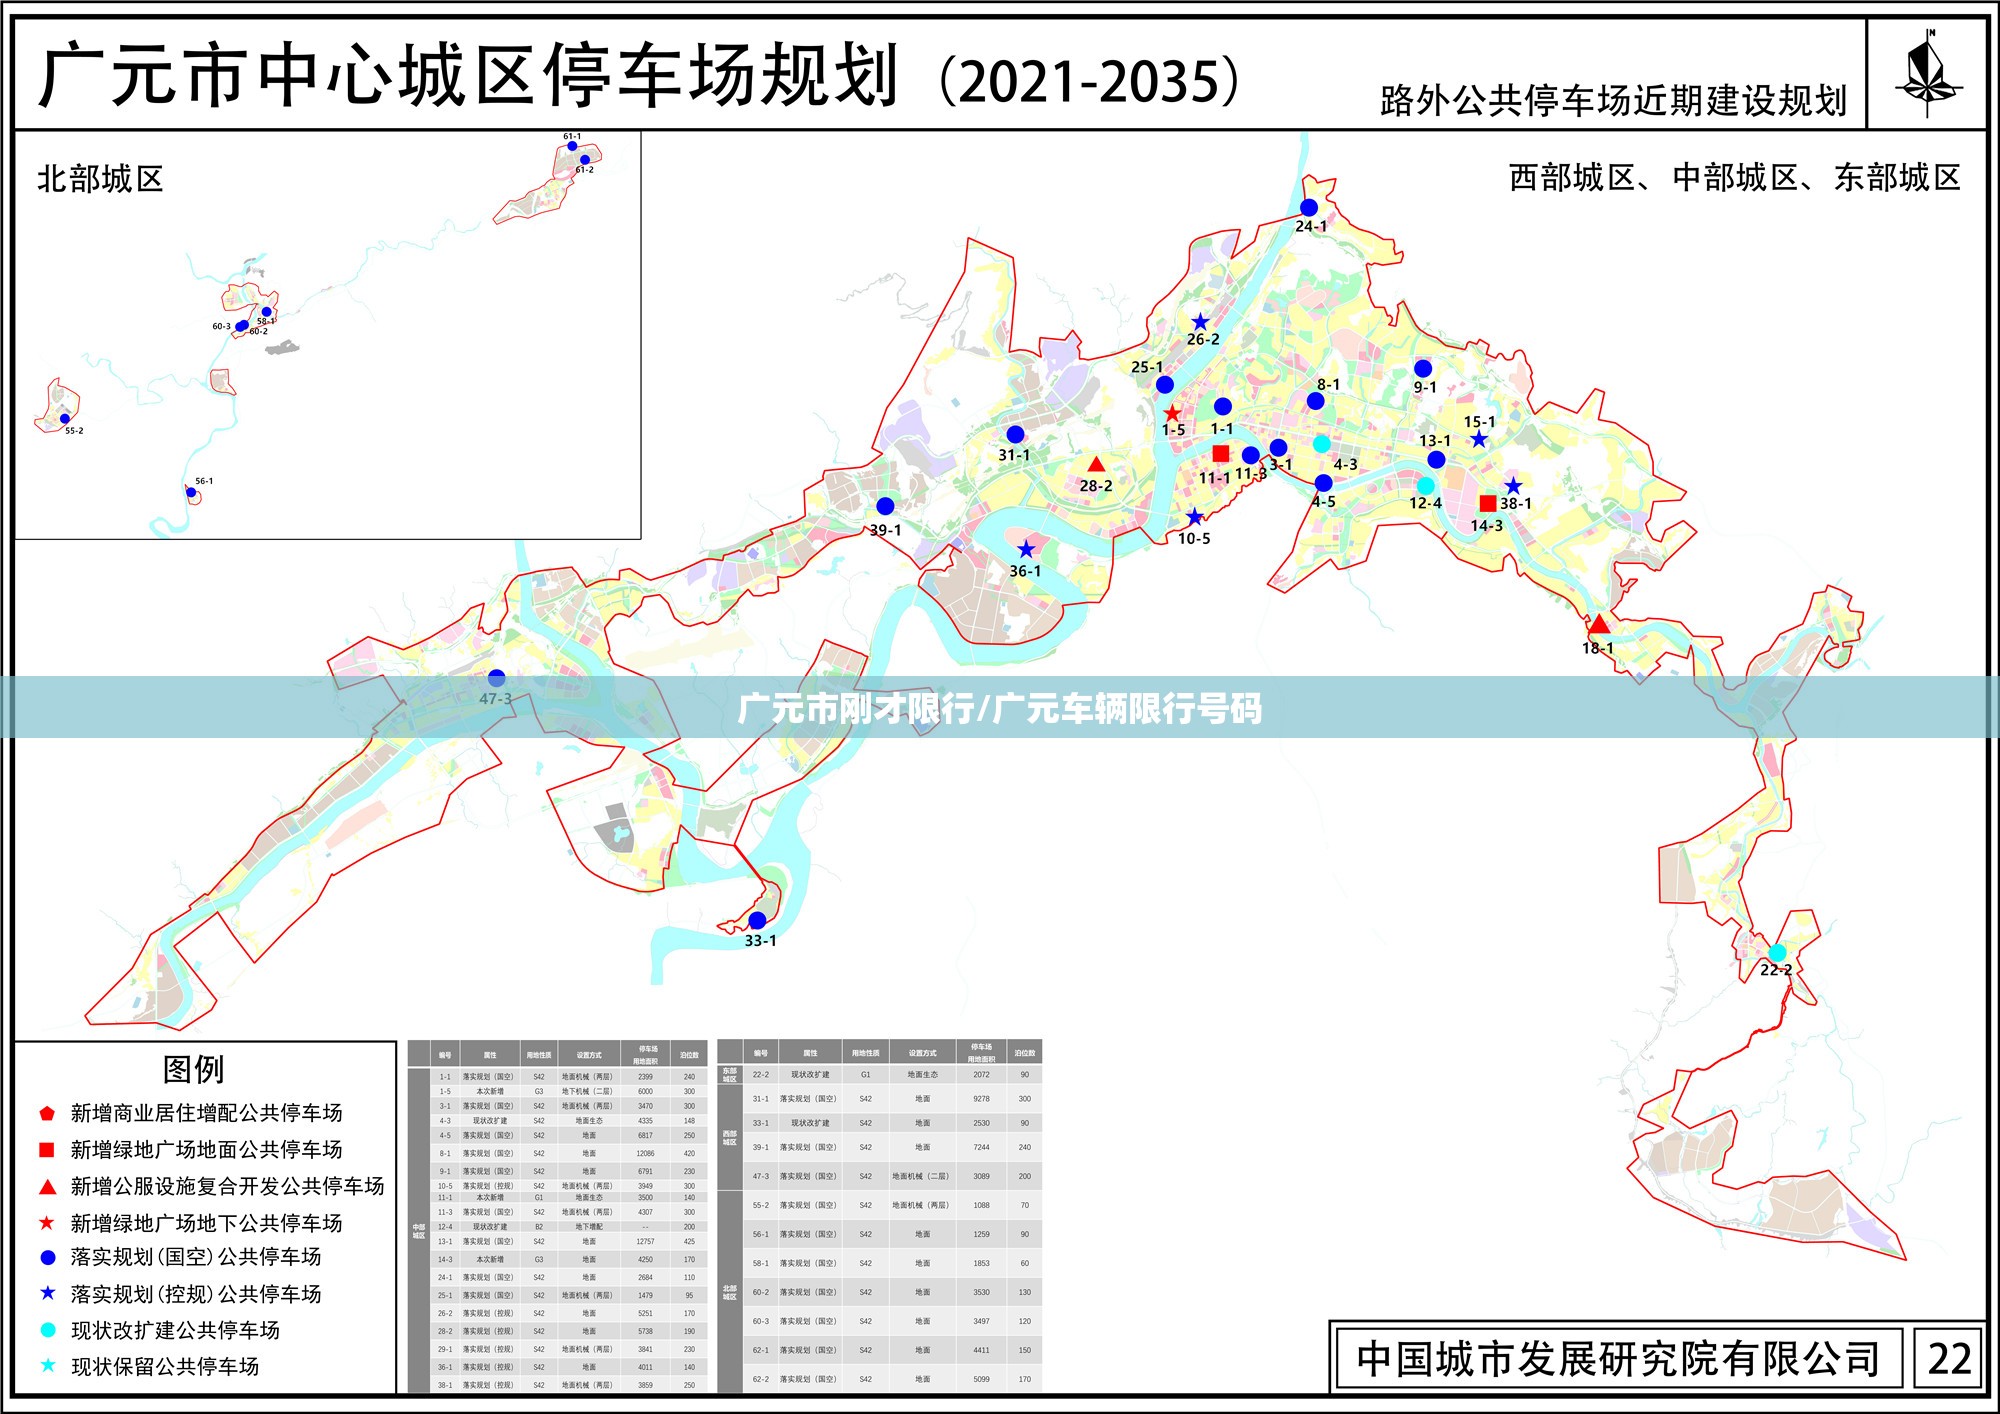
Task: Click the legend entry 现状改扩建公共停车场
Action: point(175,1330)
